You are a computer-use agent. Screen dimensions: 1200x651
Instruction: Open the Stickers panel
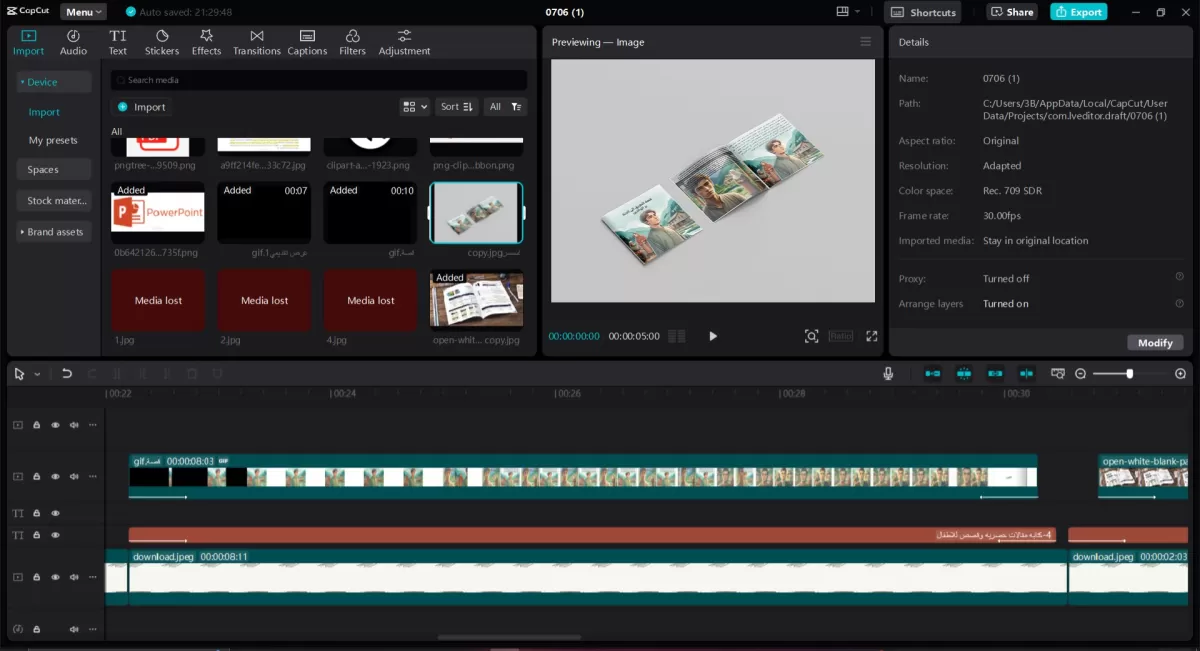(x=162, y=42)
